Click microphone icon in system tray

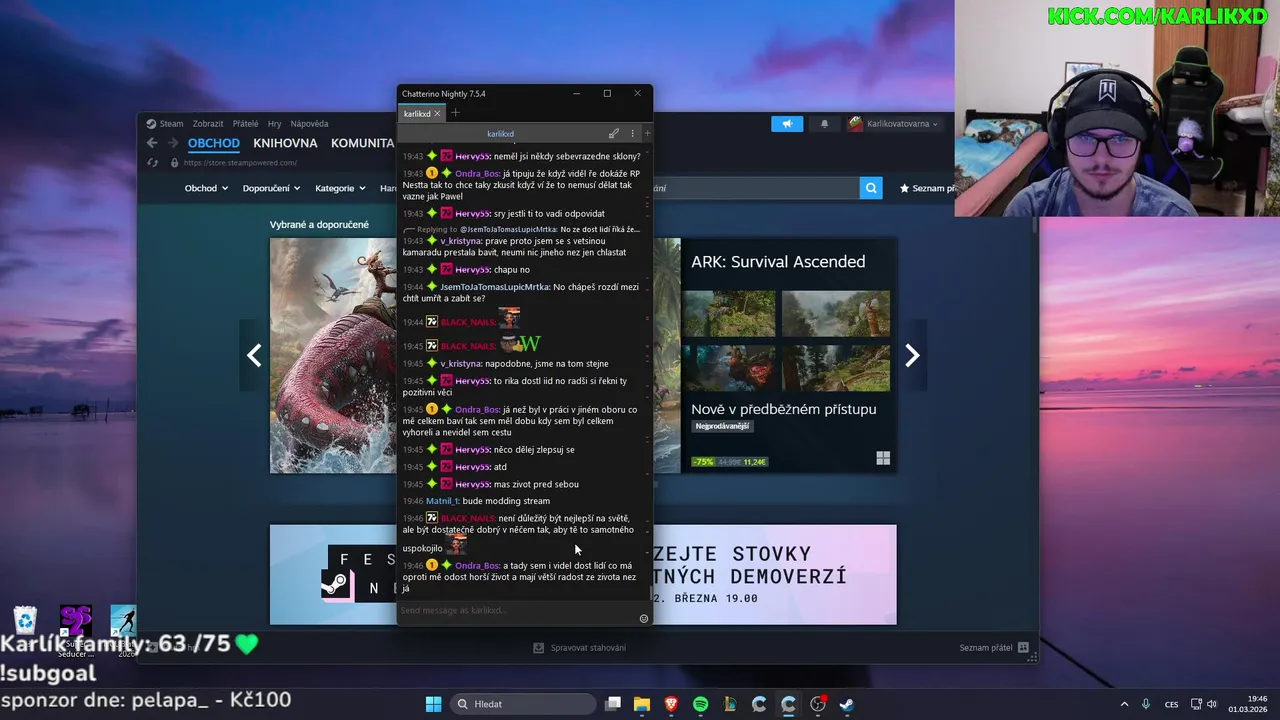pos(1146,704)
